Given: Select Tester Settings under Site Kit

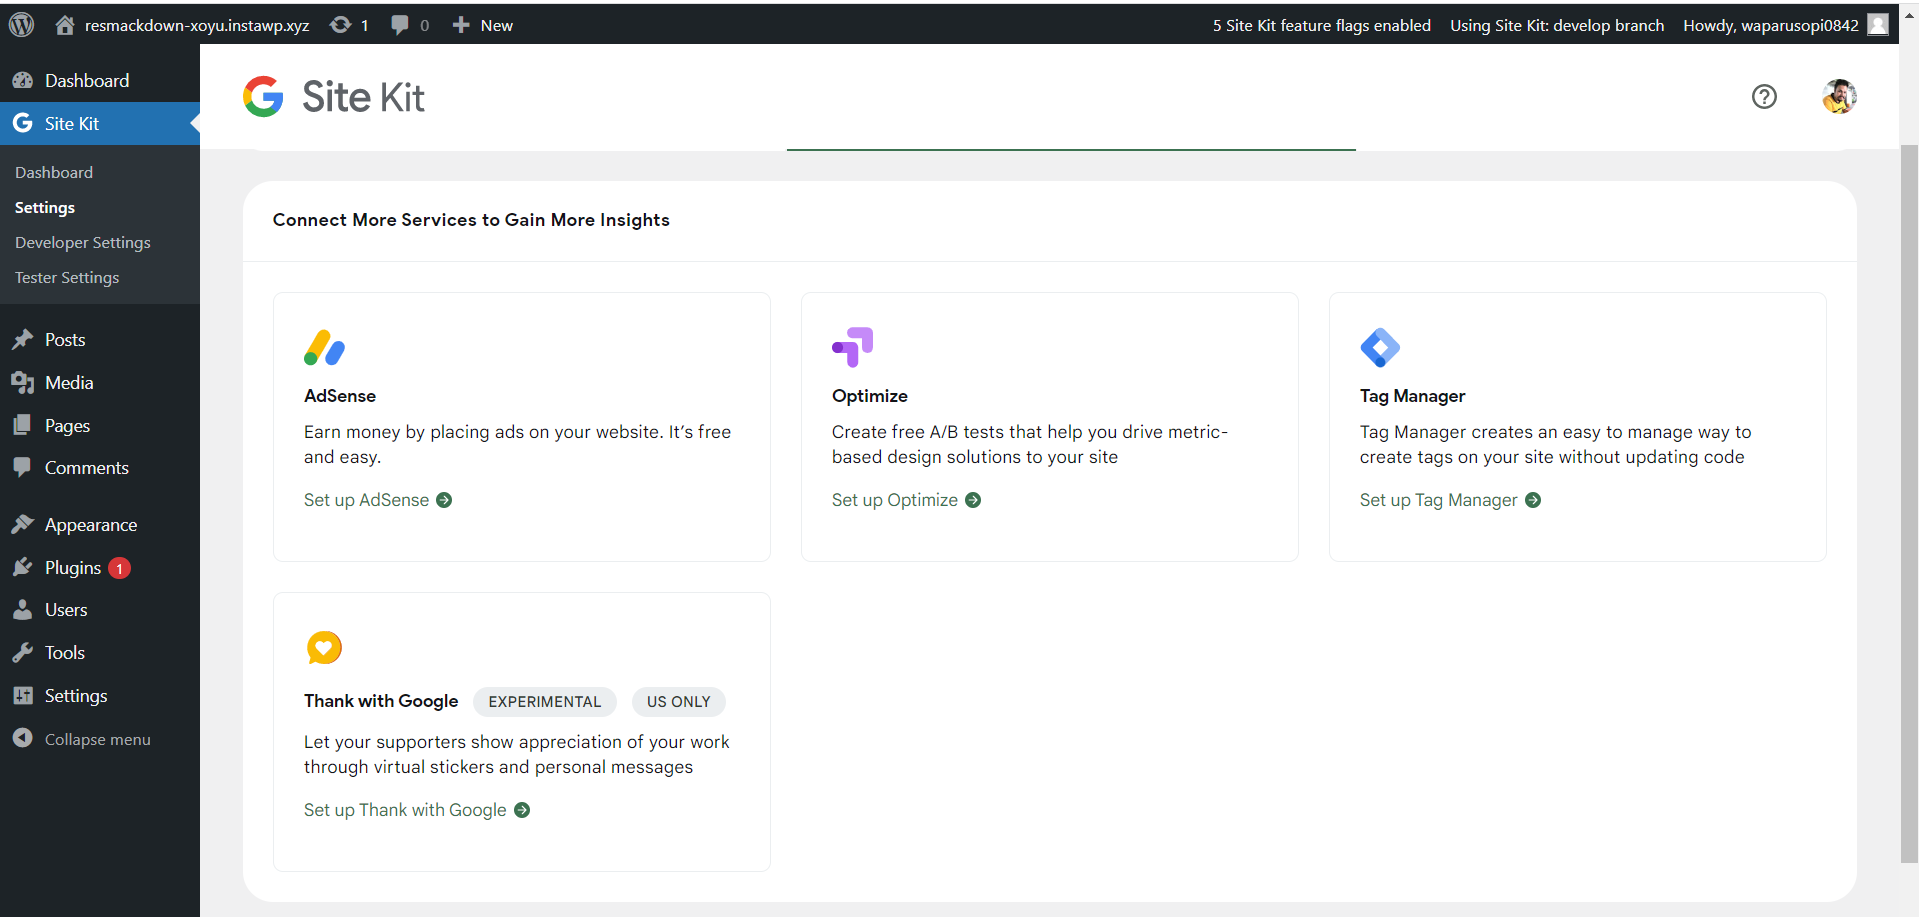Looking at the screenshot, I should pyautogui.click(x=66, y=277).
